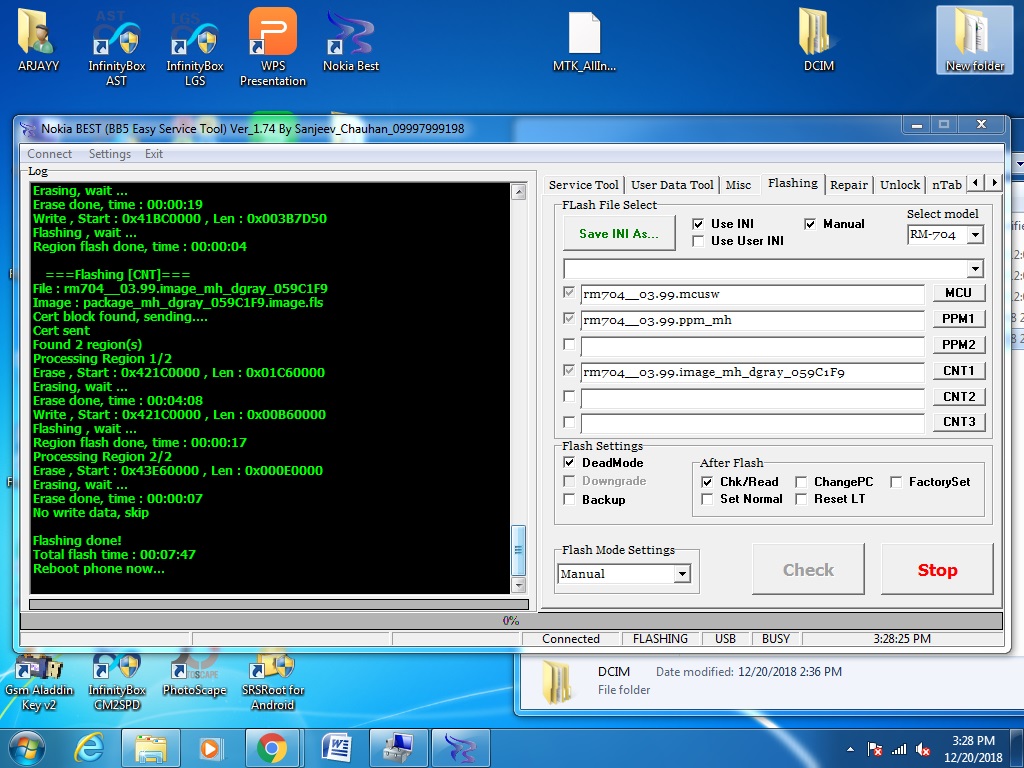
Task: Click the rm704__03.99.mcusw file field
Action: (752, 295)
